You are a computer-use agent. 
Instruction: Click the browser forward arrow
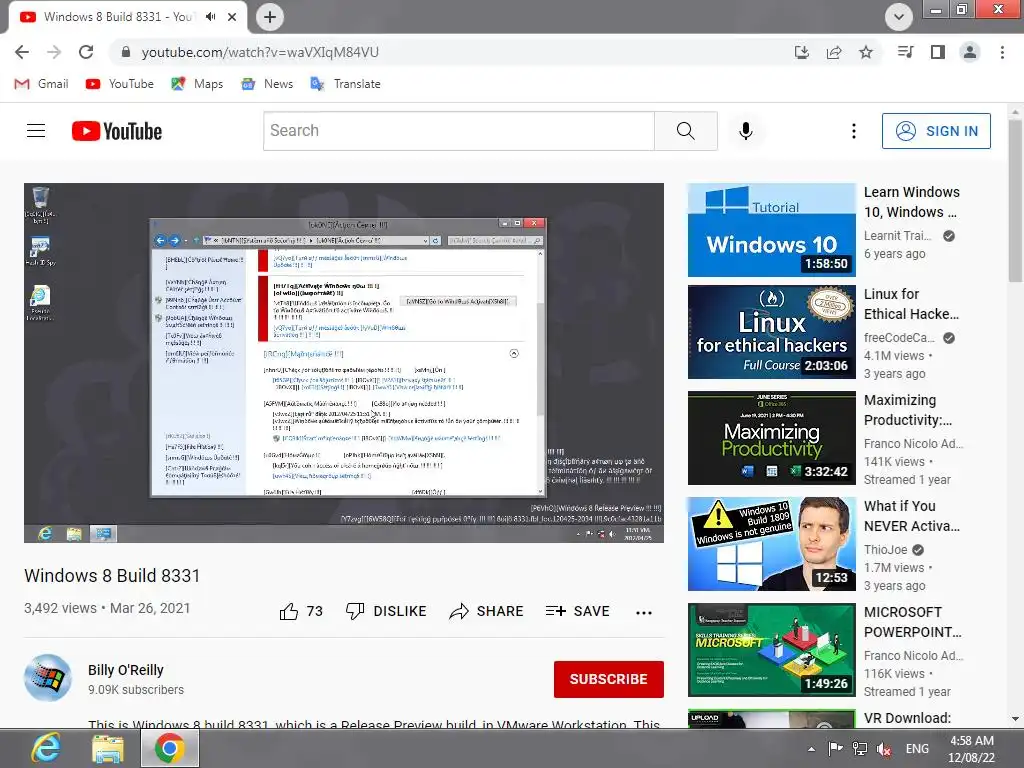(x=54, y=52)
